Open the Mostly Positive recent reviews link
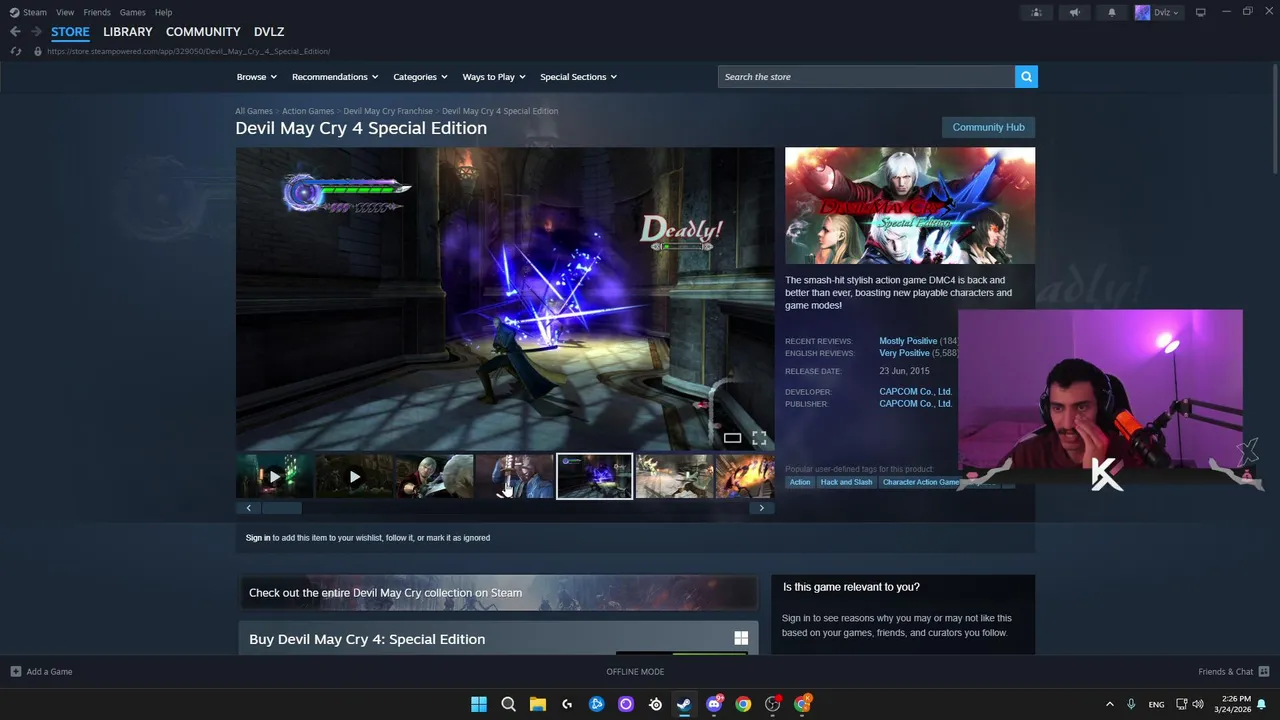 click(x=908, y=341)
